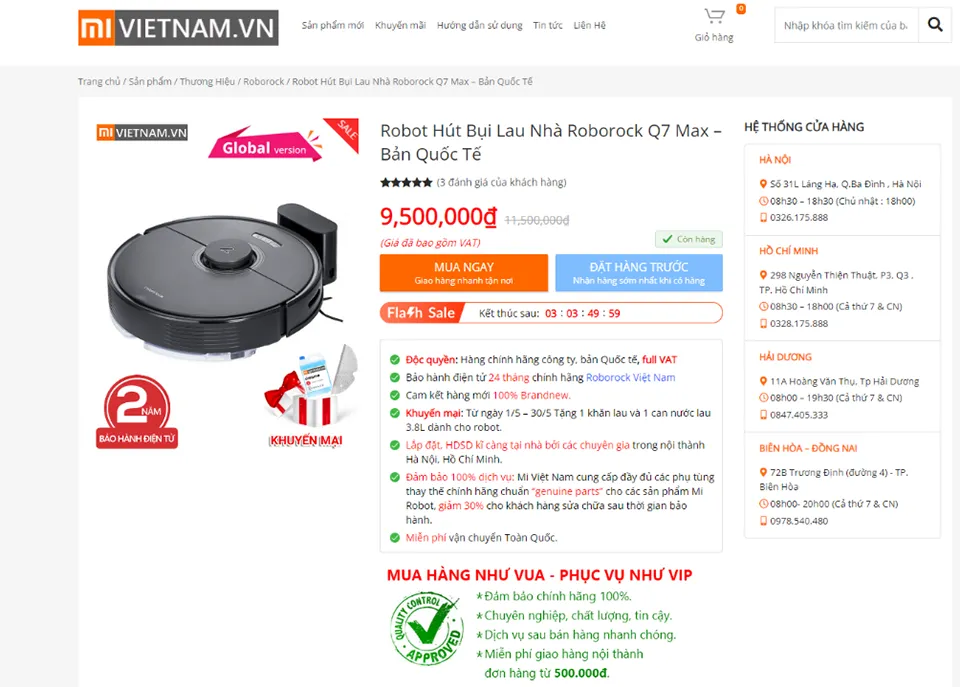The image size is (960, 687).
Task: Click the search magnifier icon
Action: click(935, 24)
